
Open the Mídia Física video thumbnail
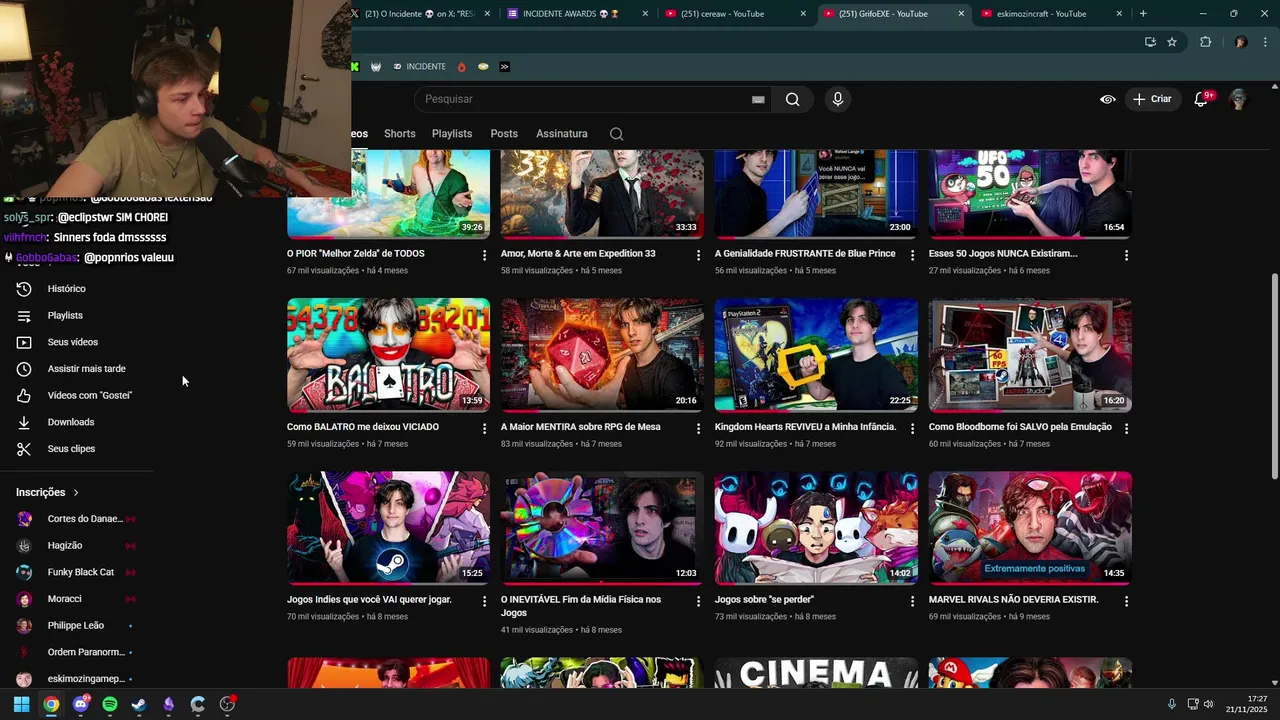tap(602, 528)
